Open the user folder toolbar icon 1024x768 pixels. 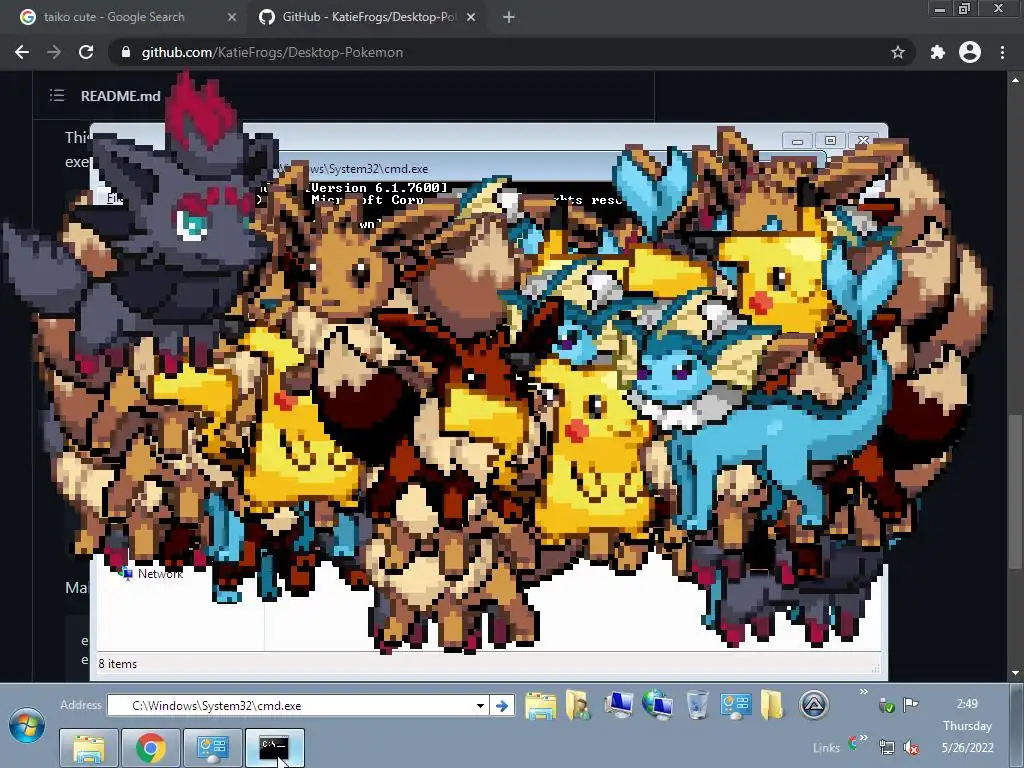tap(578, 705)
